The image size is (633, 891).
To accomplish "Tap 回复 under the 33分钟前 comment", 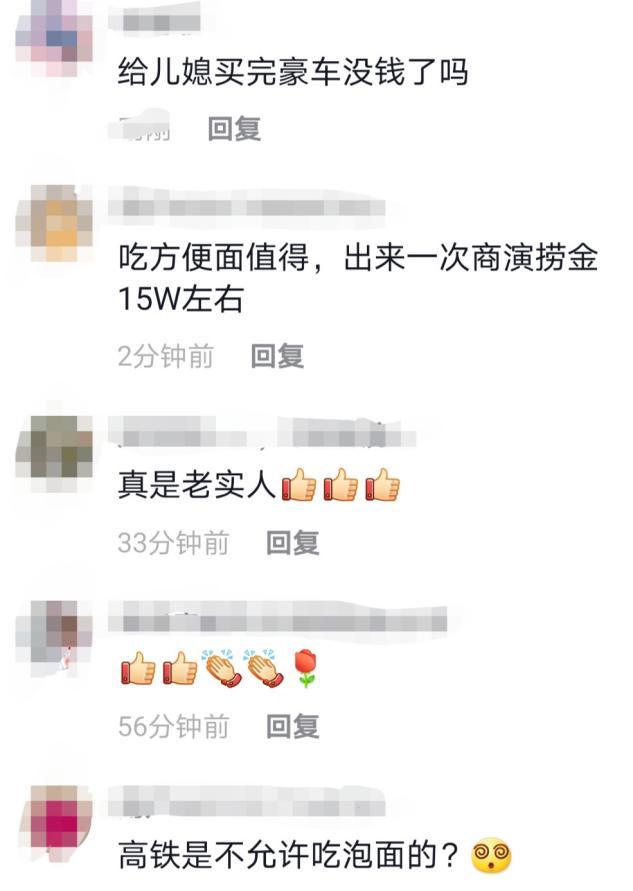I will tap(293, 543).
